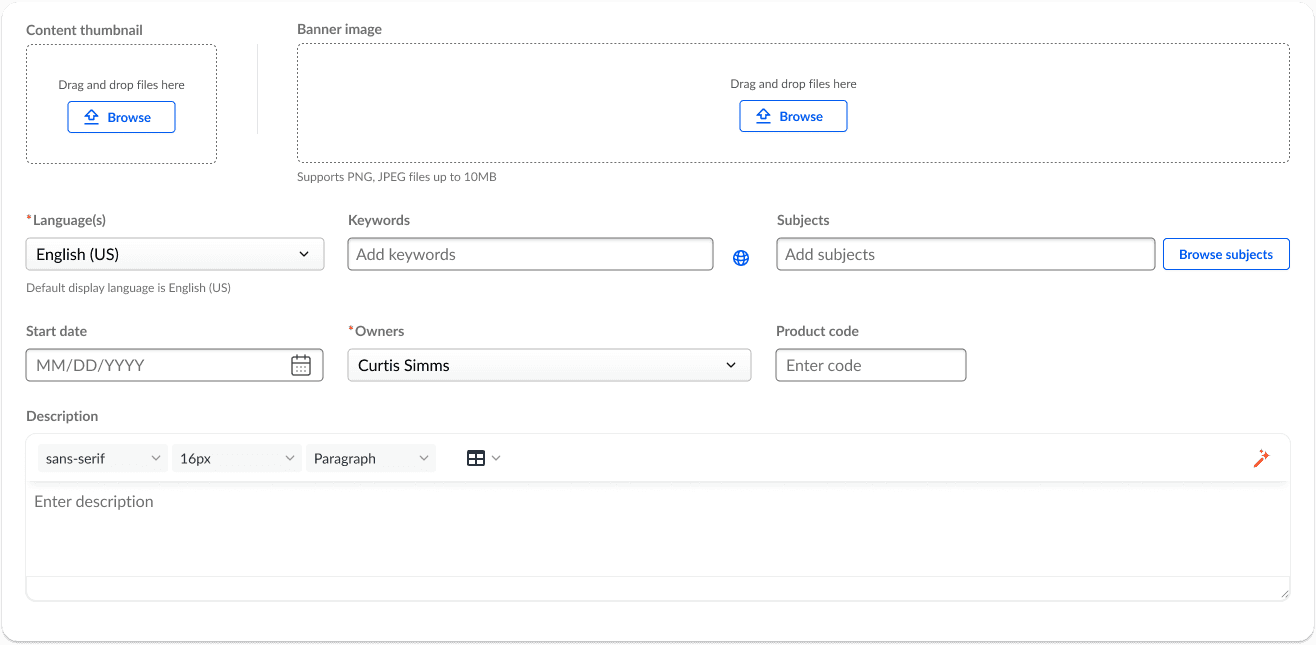Expand the Owners dropdown
1316x645 pixels.
click(549, 365)
